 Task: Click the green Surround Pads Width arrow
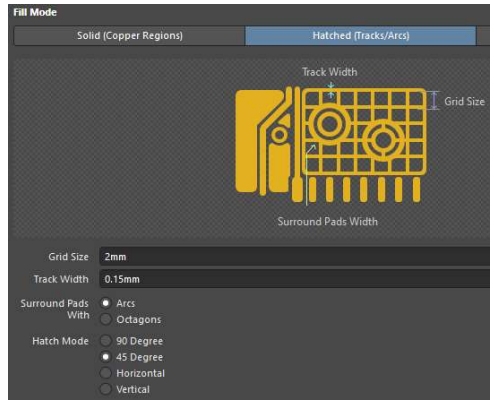[309, 175]
